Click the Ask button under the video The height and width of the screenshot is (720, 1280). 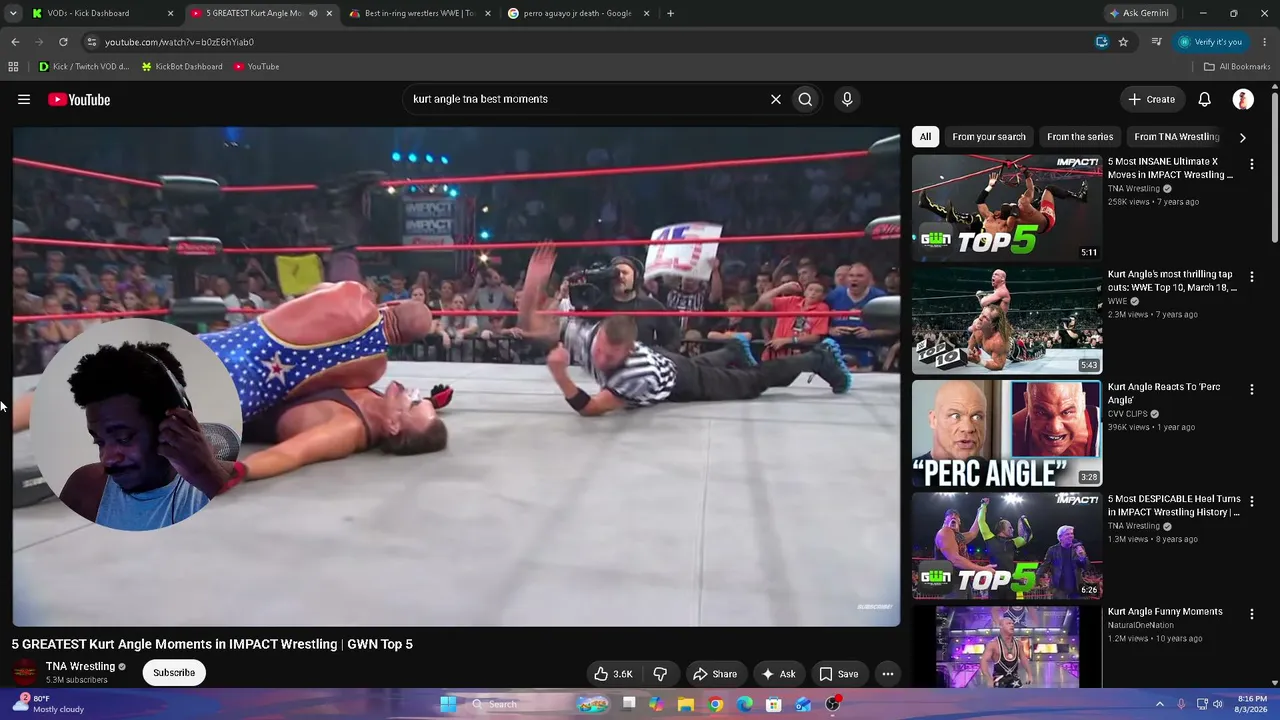[x=778, y=674]
